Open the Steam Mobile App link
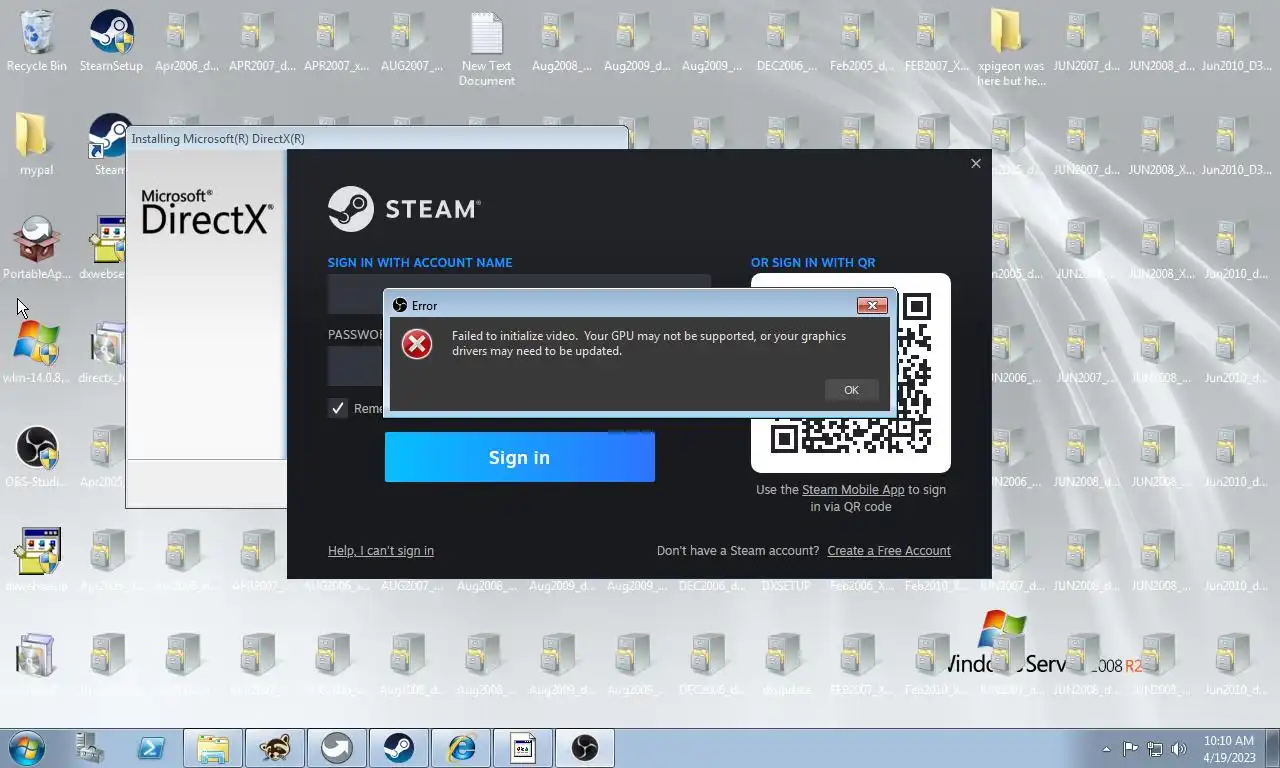 pyautogui.click(x=853, y=489)
